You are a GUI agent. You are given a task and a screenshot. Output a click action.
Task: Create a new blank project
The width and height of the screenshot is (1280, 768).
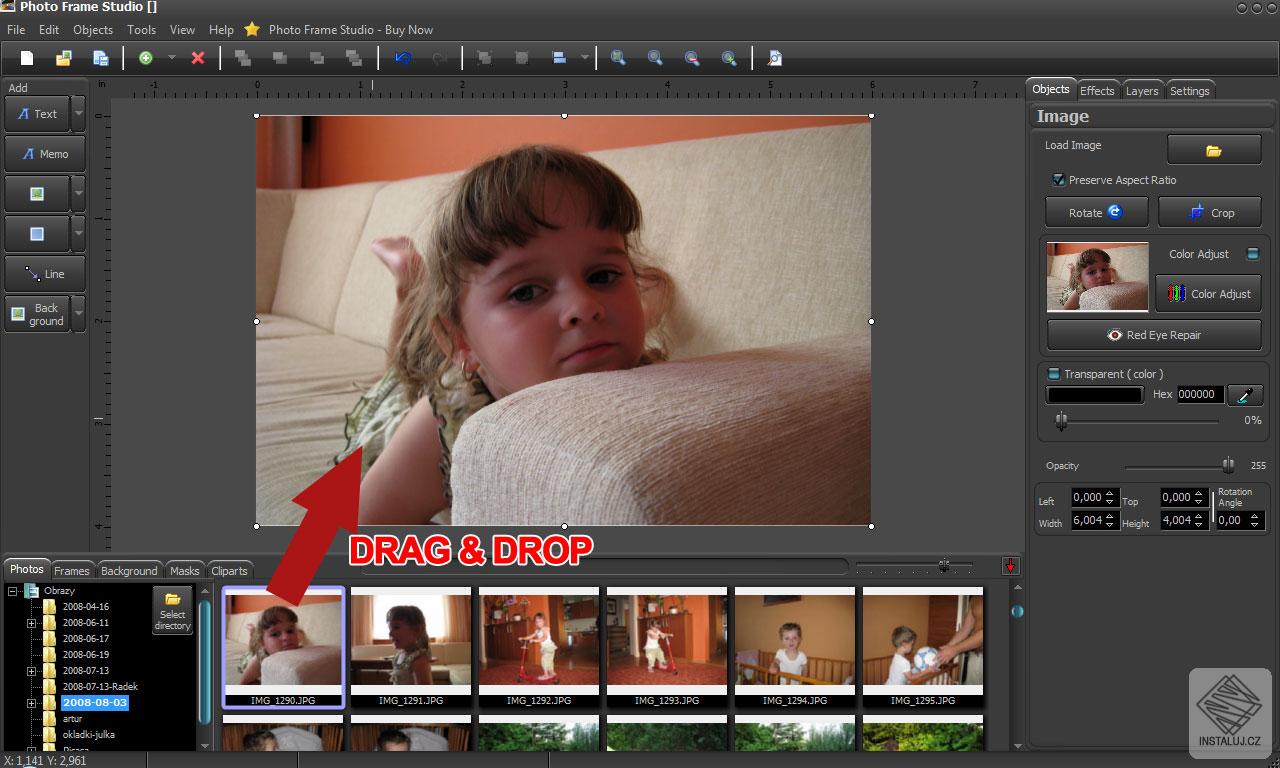tap(27, 58)
